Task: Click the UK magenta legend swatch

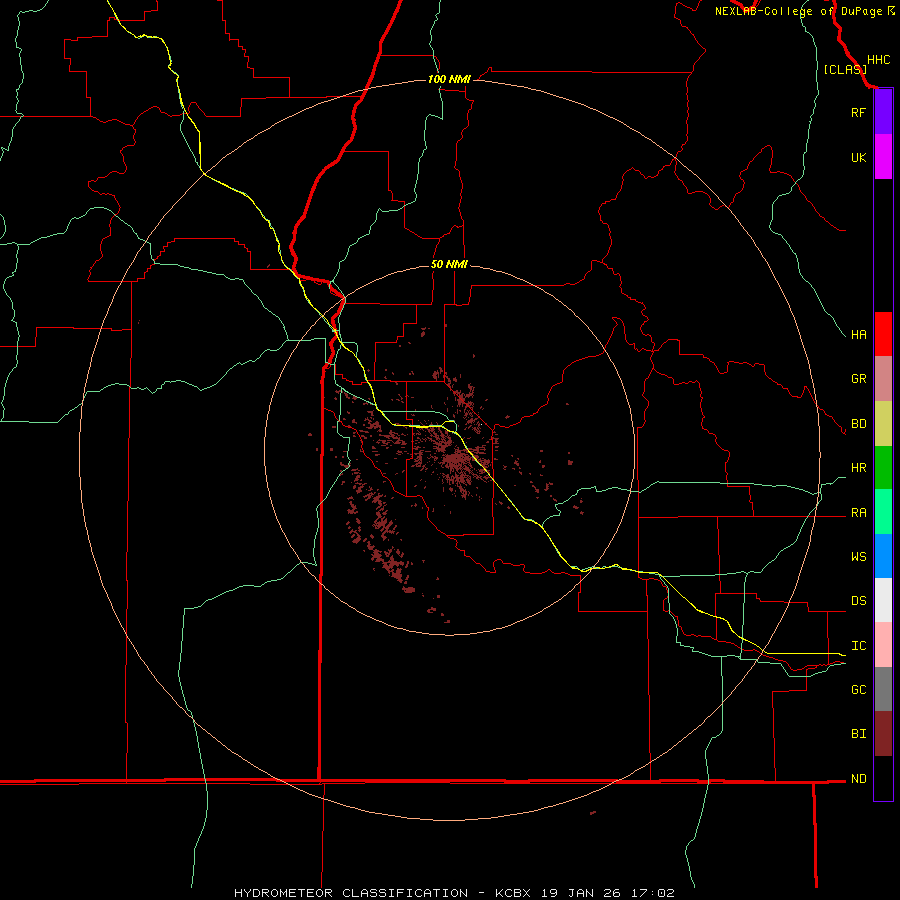Action: coord(883,157)
